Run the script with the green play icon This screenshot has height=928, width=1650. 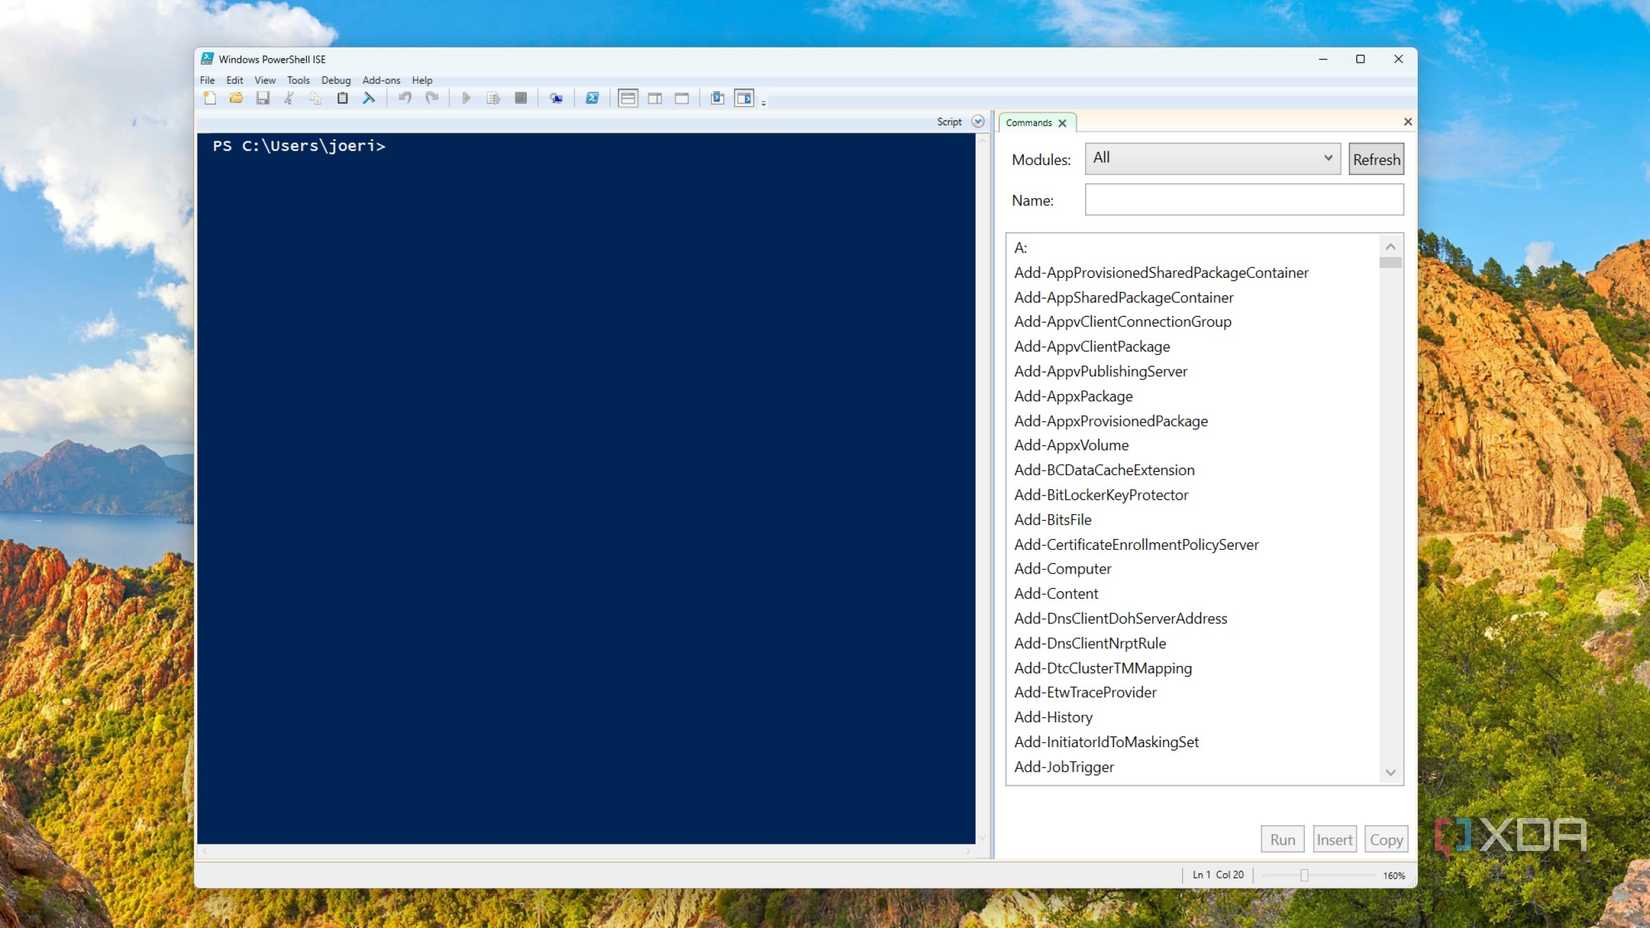point(467,97)
